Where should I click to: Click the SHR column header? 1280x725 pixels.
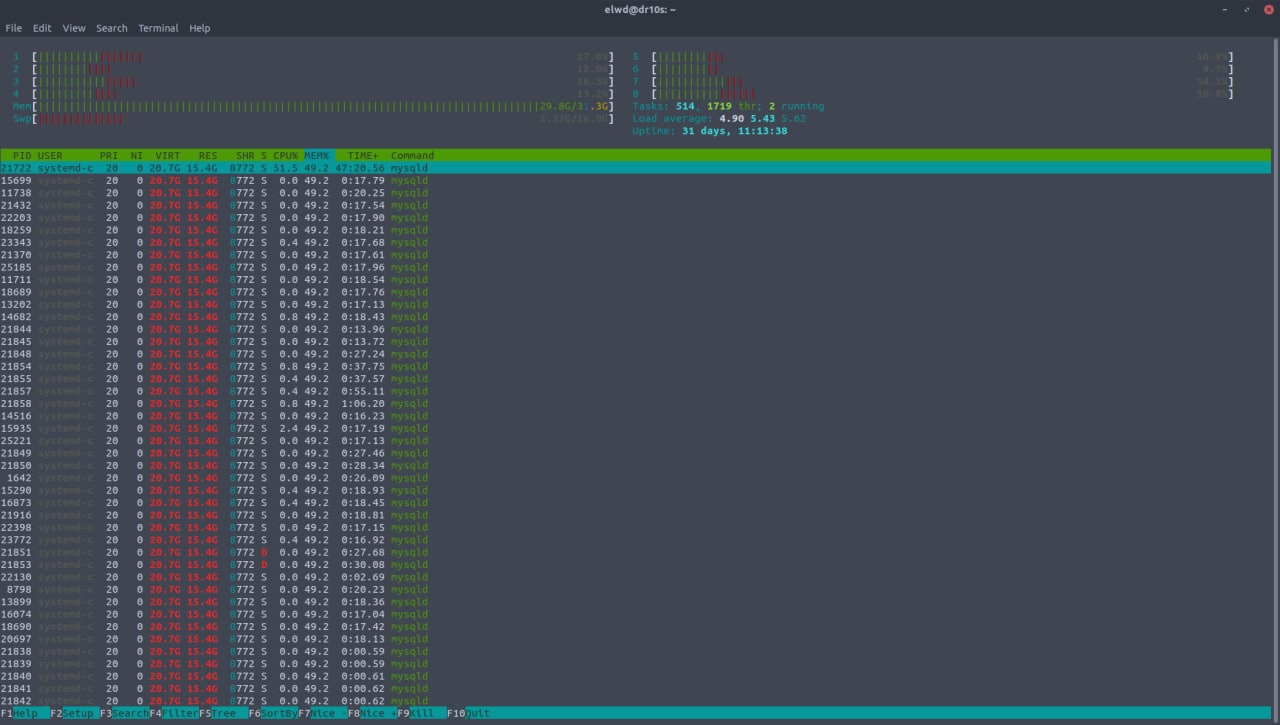coord(245,155)
